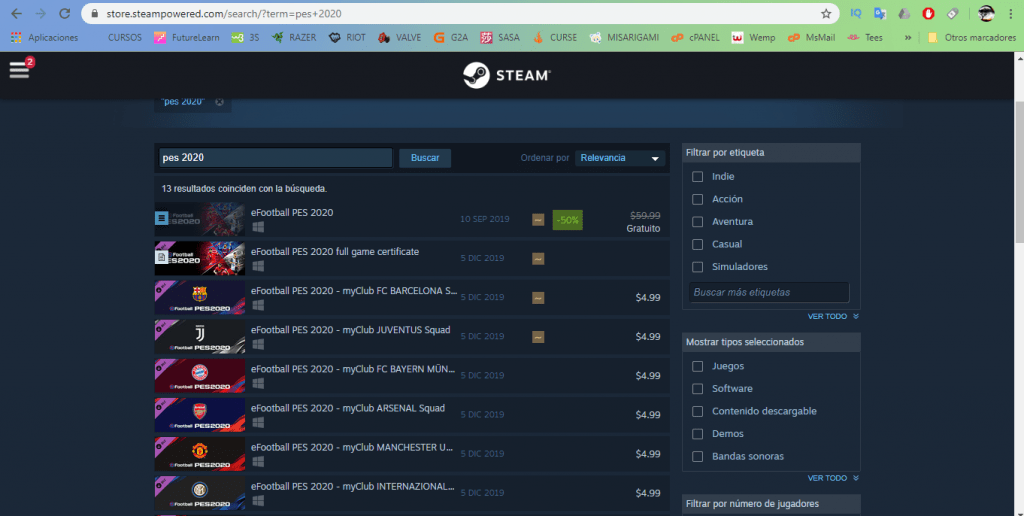Viewport: 1024px width, 516px height.
Task: Open the Internazionale Squad thumbnail
Action: pos(200,493)
